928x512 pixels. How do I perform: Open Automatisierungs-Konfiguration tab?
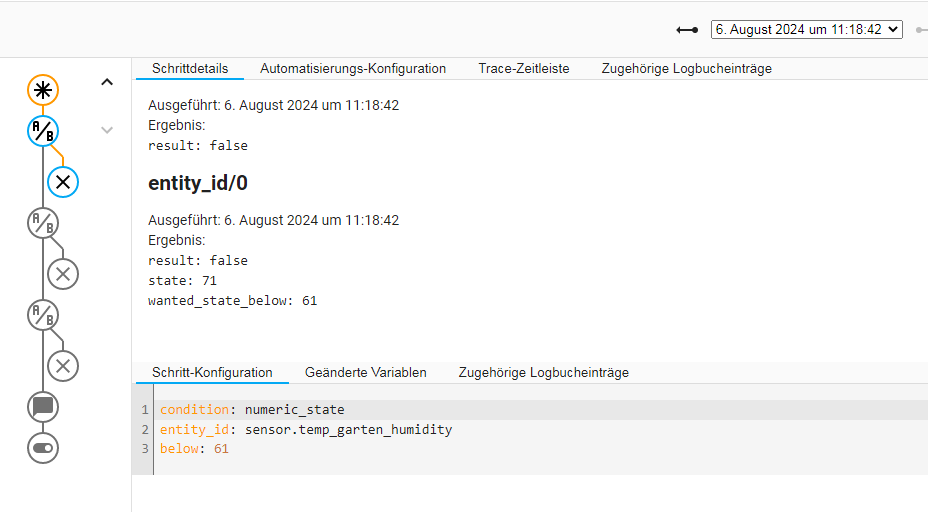point(353,69)
